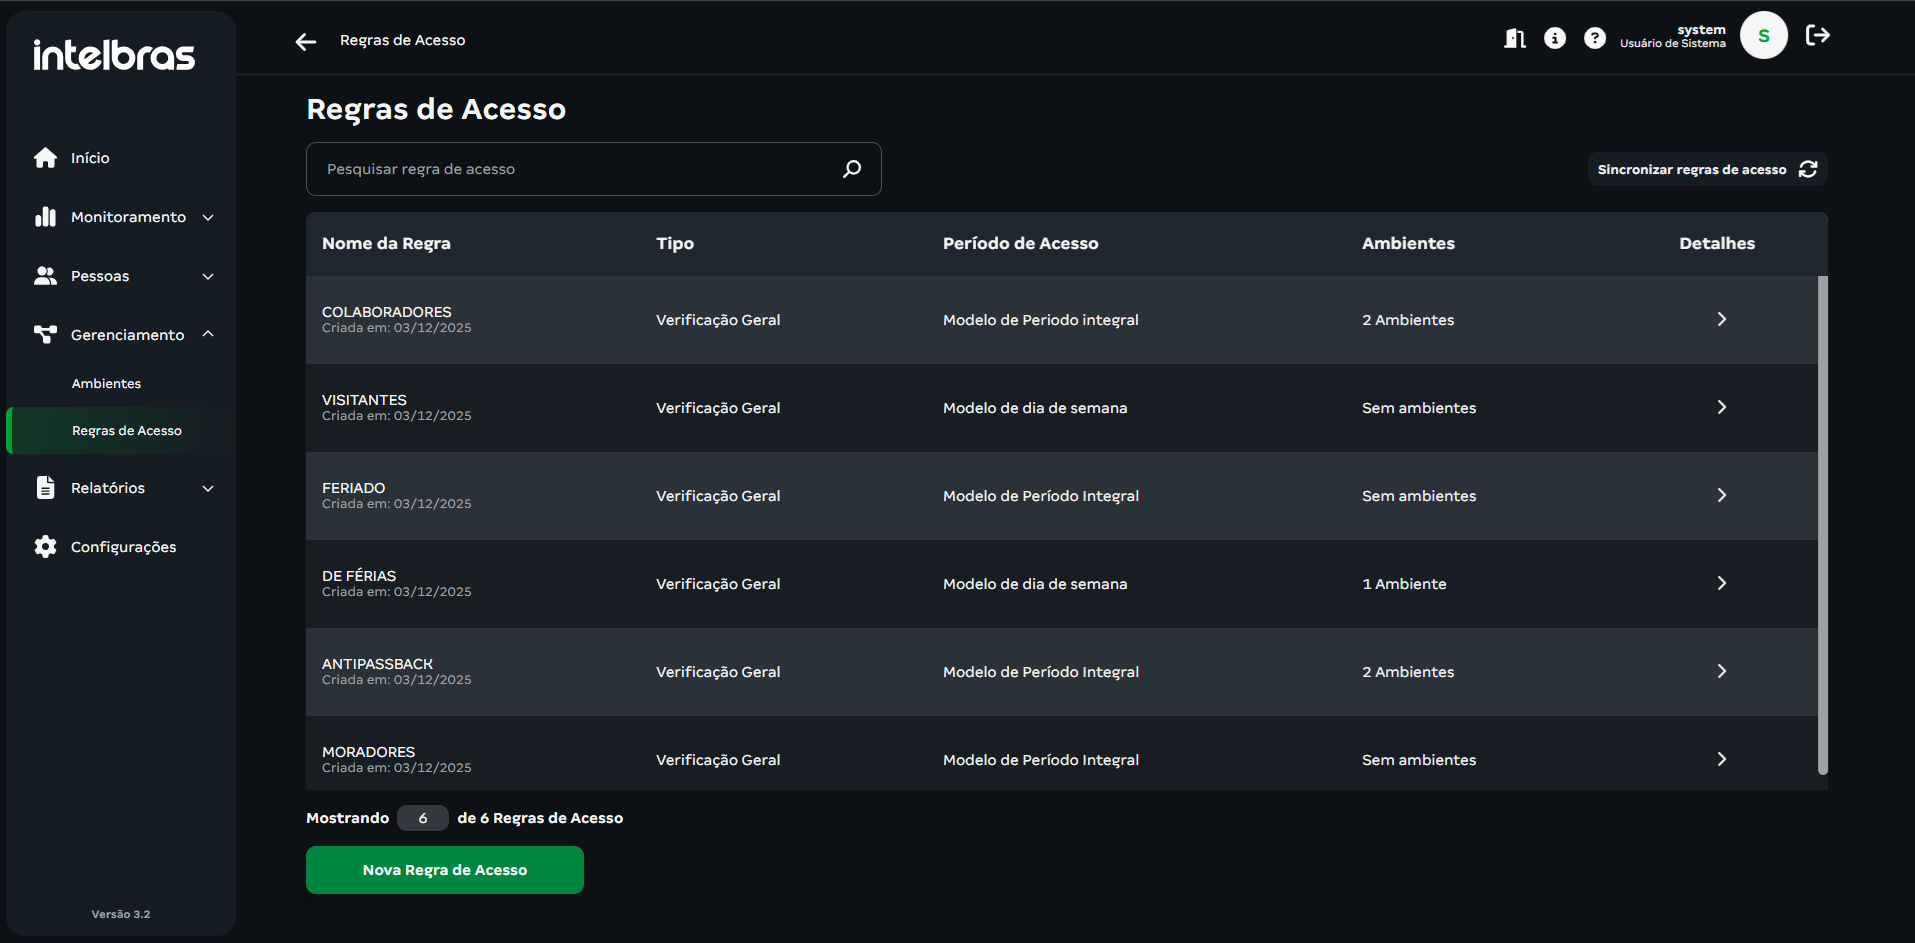Open Ambientes in the sidebar

pos(106,384)
